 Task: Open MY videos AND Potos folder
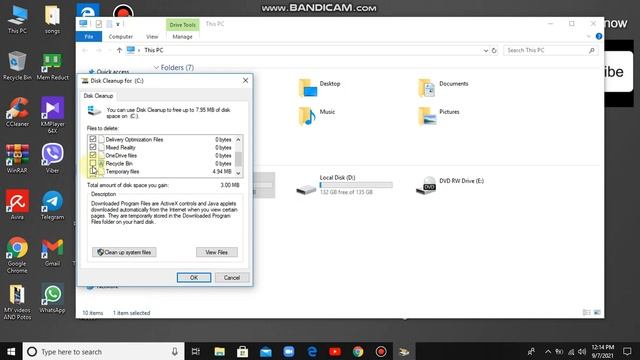[17, 302]
